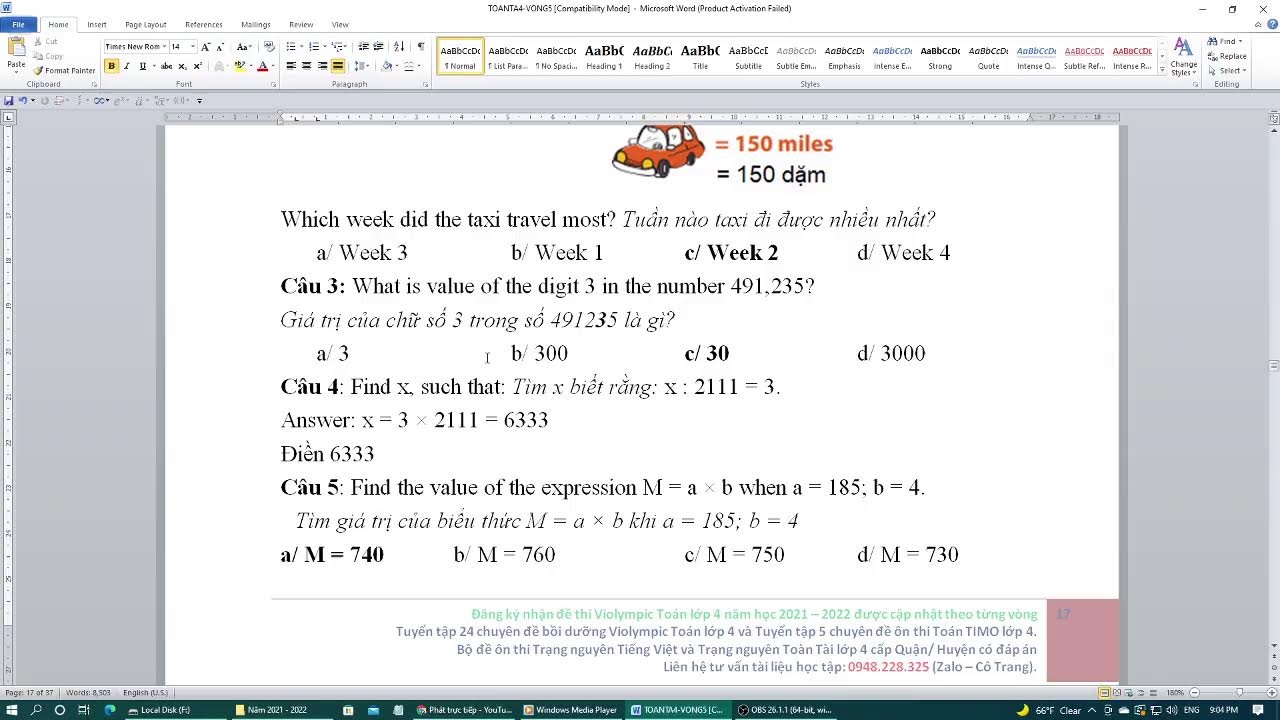Switch to References tab
The image size is (1280, 720).
pyautogui.click(x=204, y=24)
